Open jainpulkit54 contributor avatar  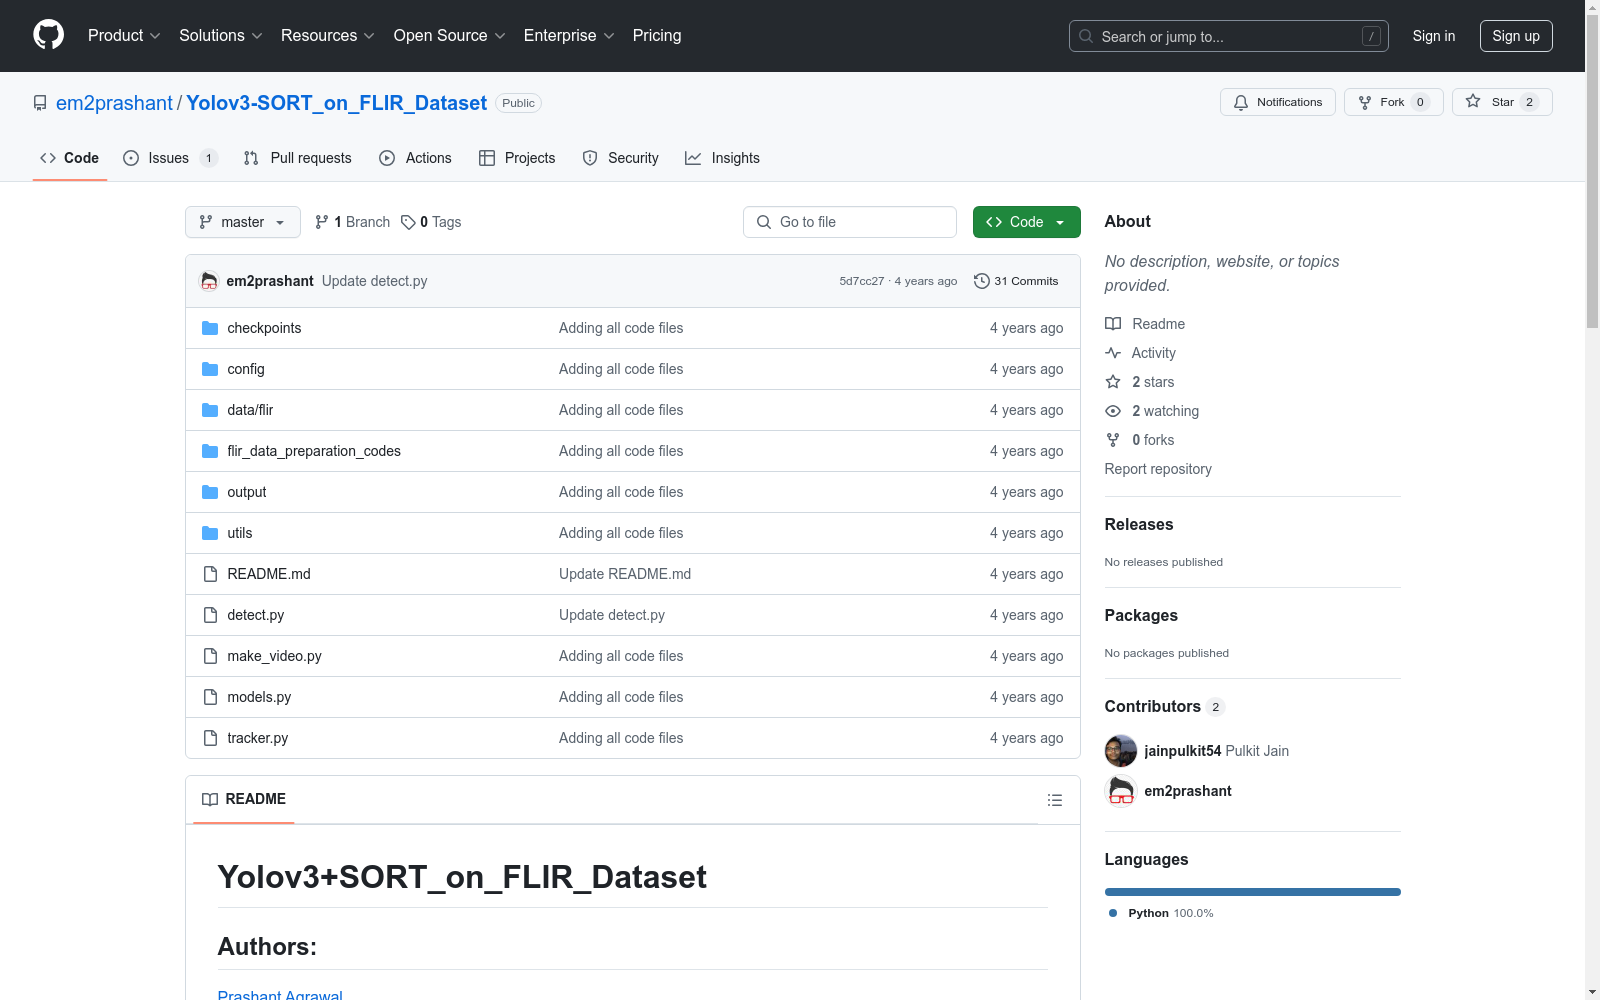click(x=1121, y=751)
